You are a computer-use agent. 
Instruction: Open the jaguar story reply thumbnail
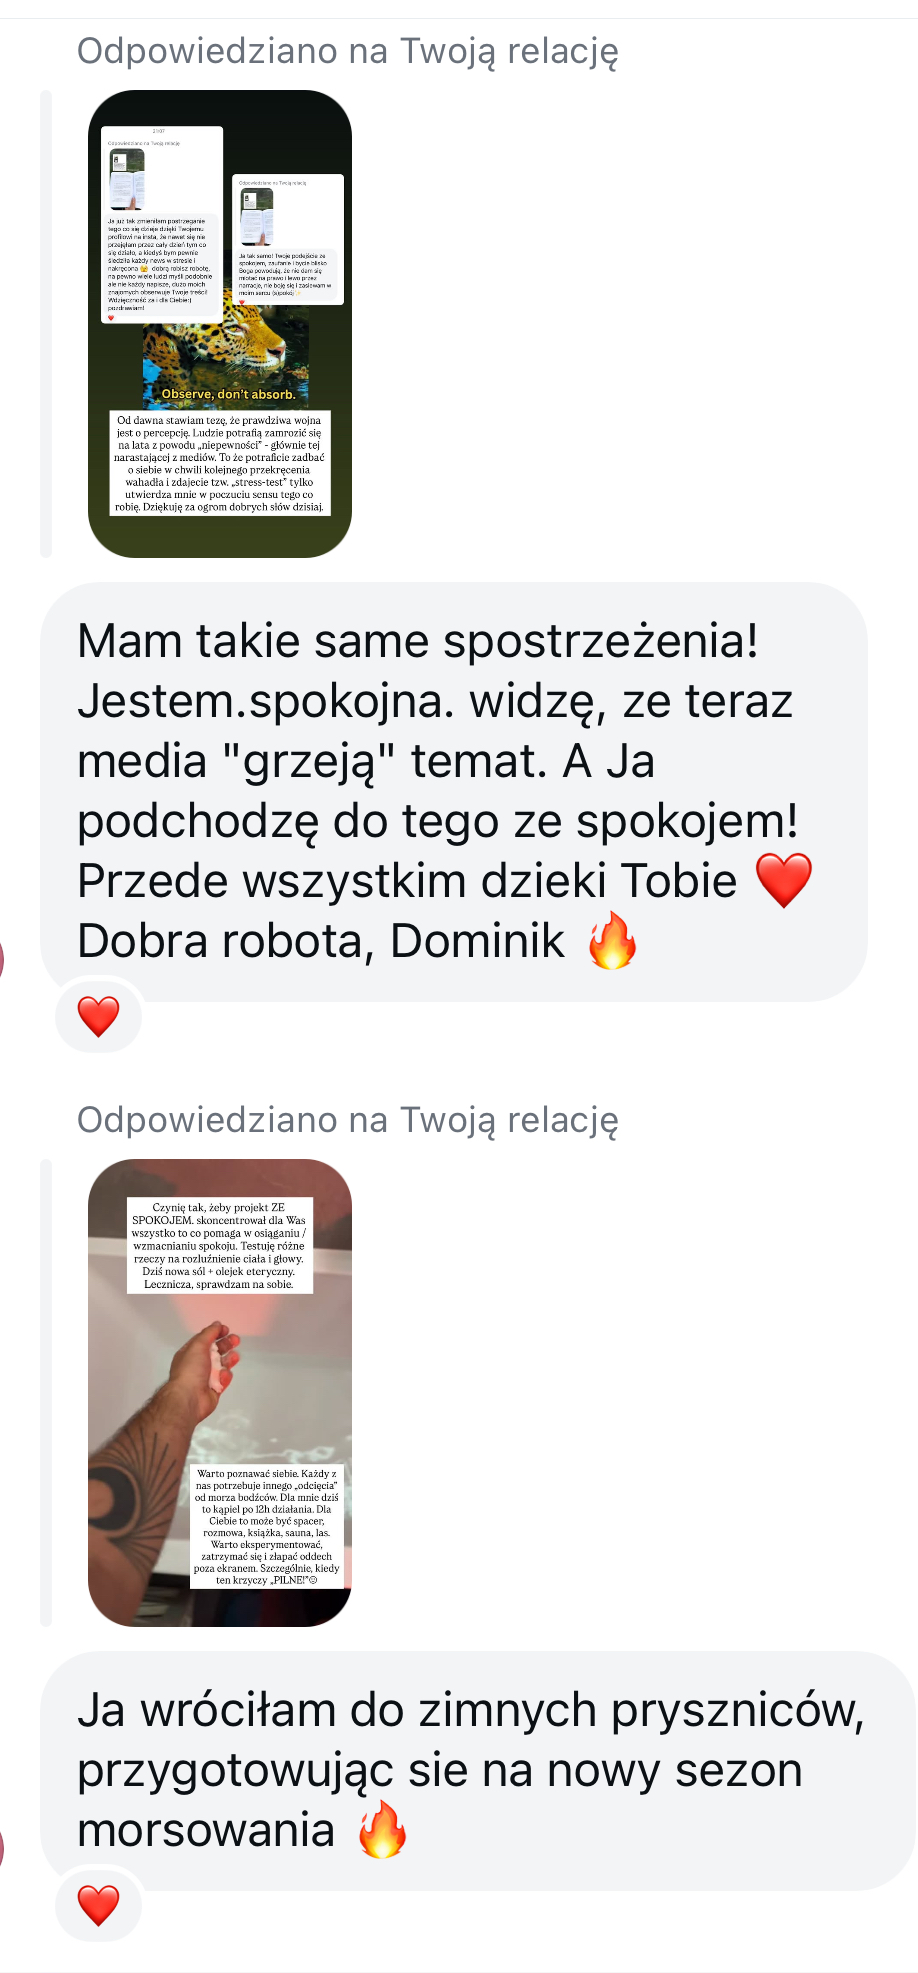click(220, 324)
